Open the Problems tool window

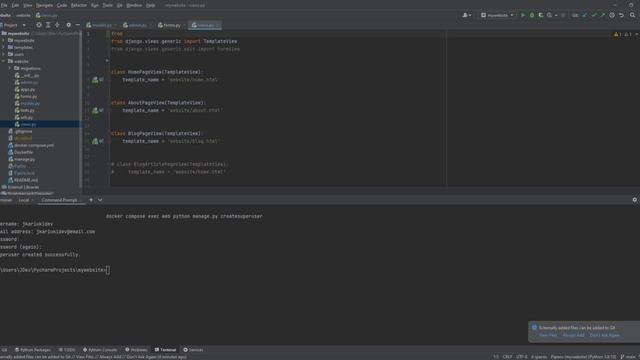pos(136,350)
